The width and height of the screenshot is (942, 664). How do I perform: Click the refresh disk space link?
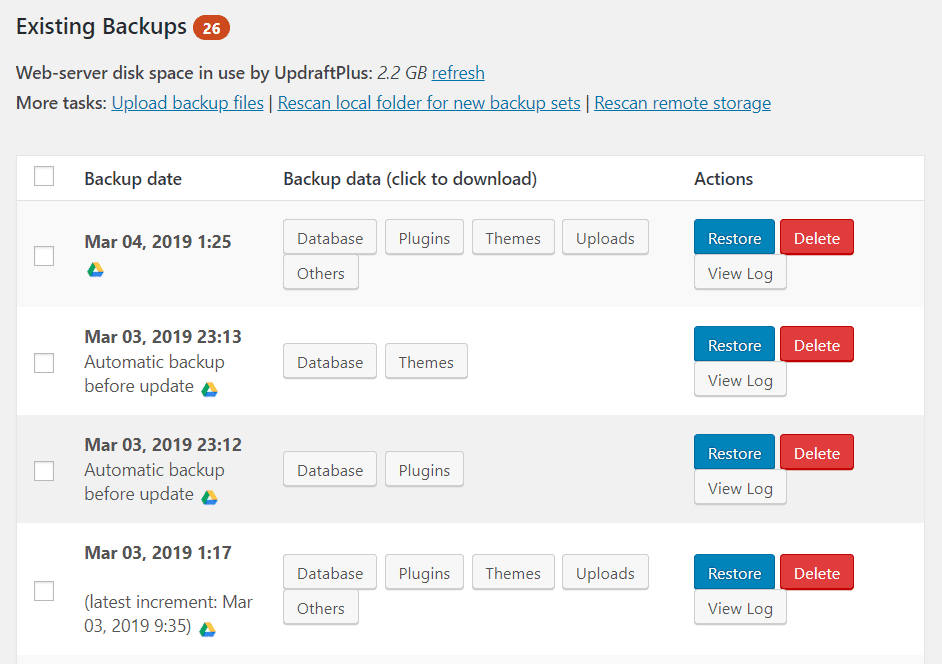(458, 73)
